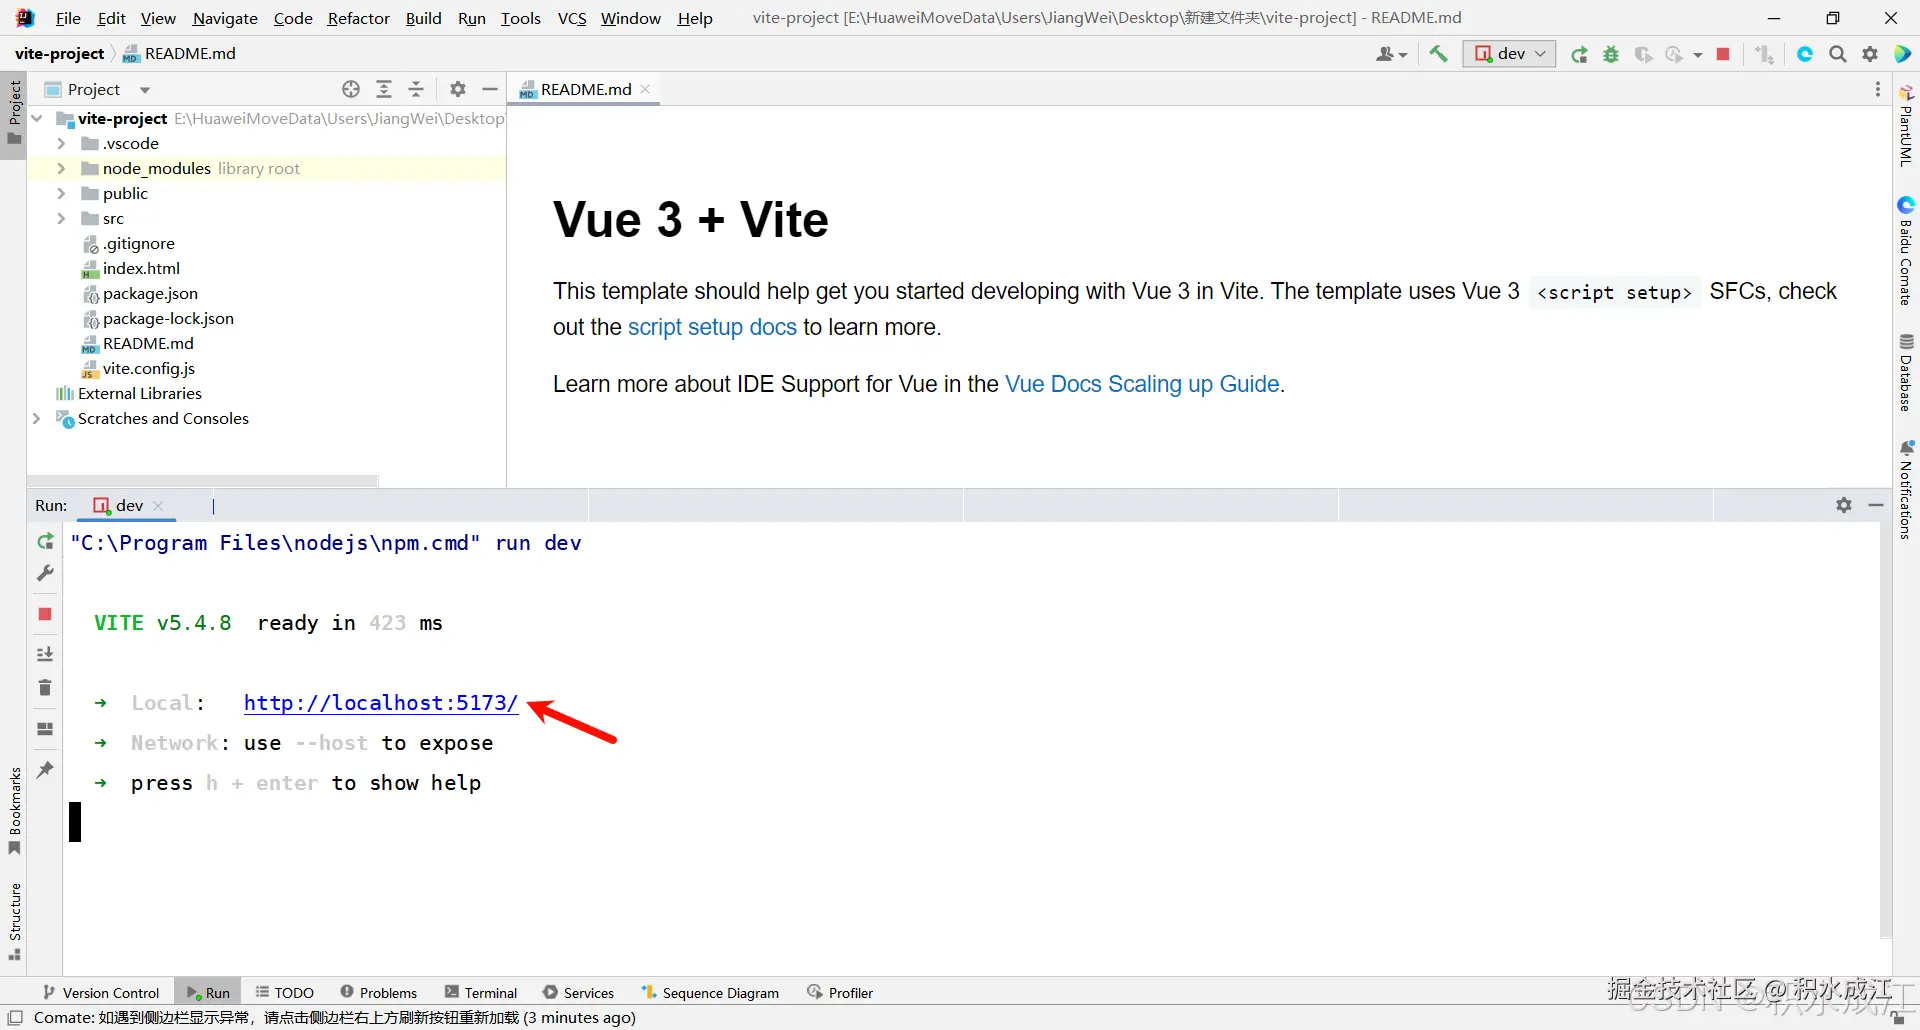
Task: Expand the node_modules folder
Action: (x=61, y=168)
